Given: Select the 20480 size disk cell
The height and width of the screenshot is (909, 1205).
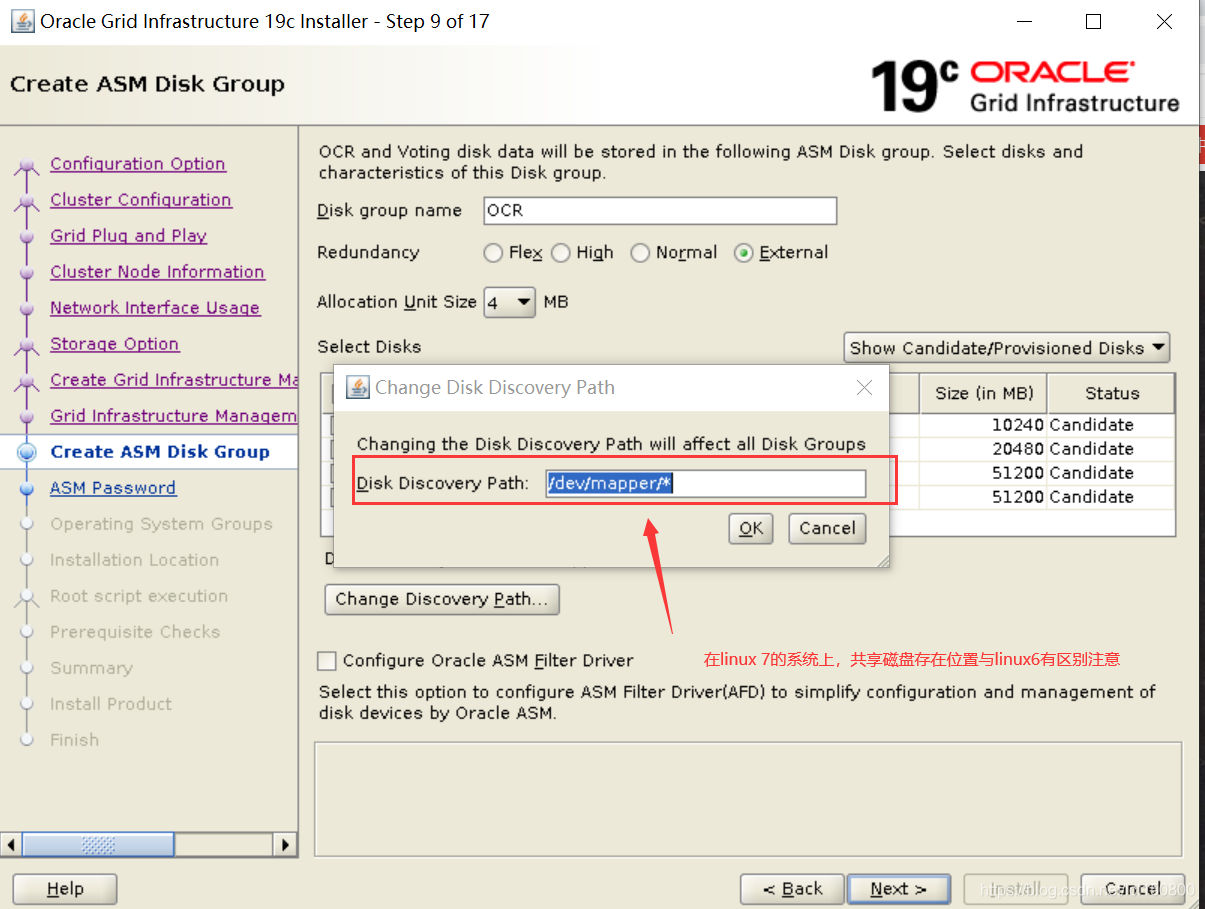Looking at the screenshot, I should pyautogui.click(x=983, y=449).
